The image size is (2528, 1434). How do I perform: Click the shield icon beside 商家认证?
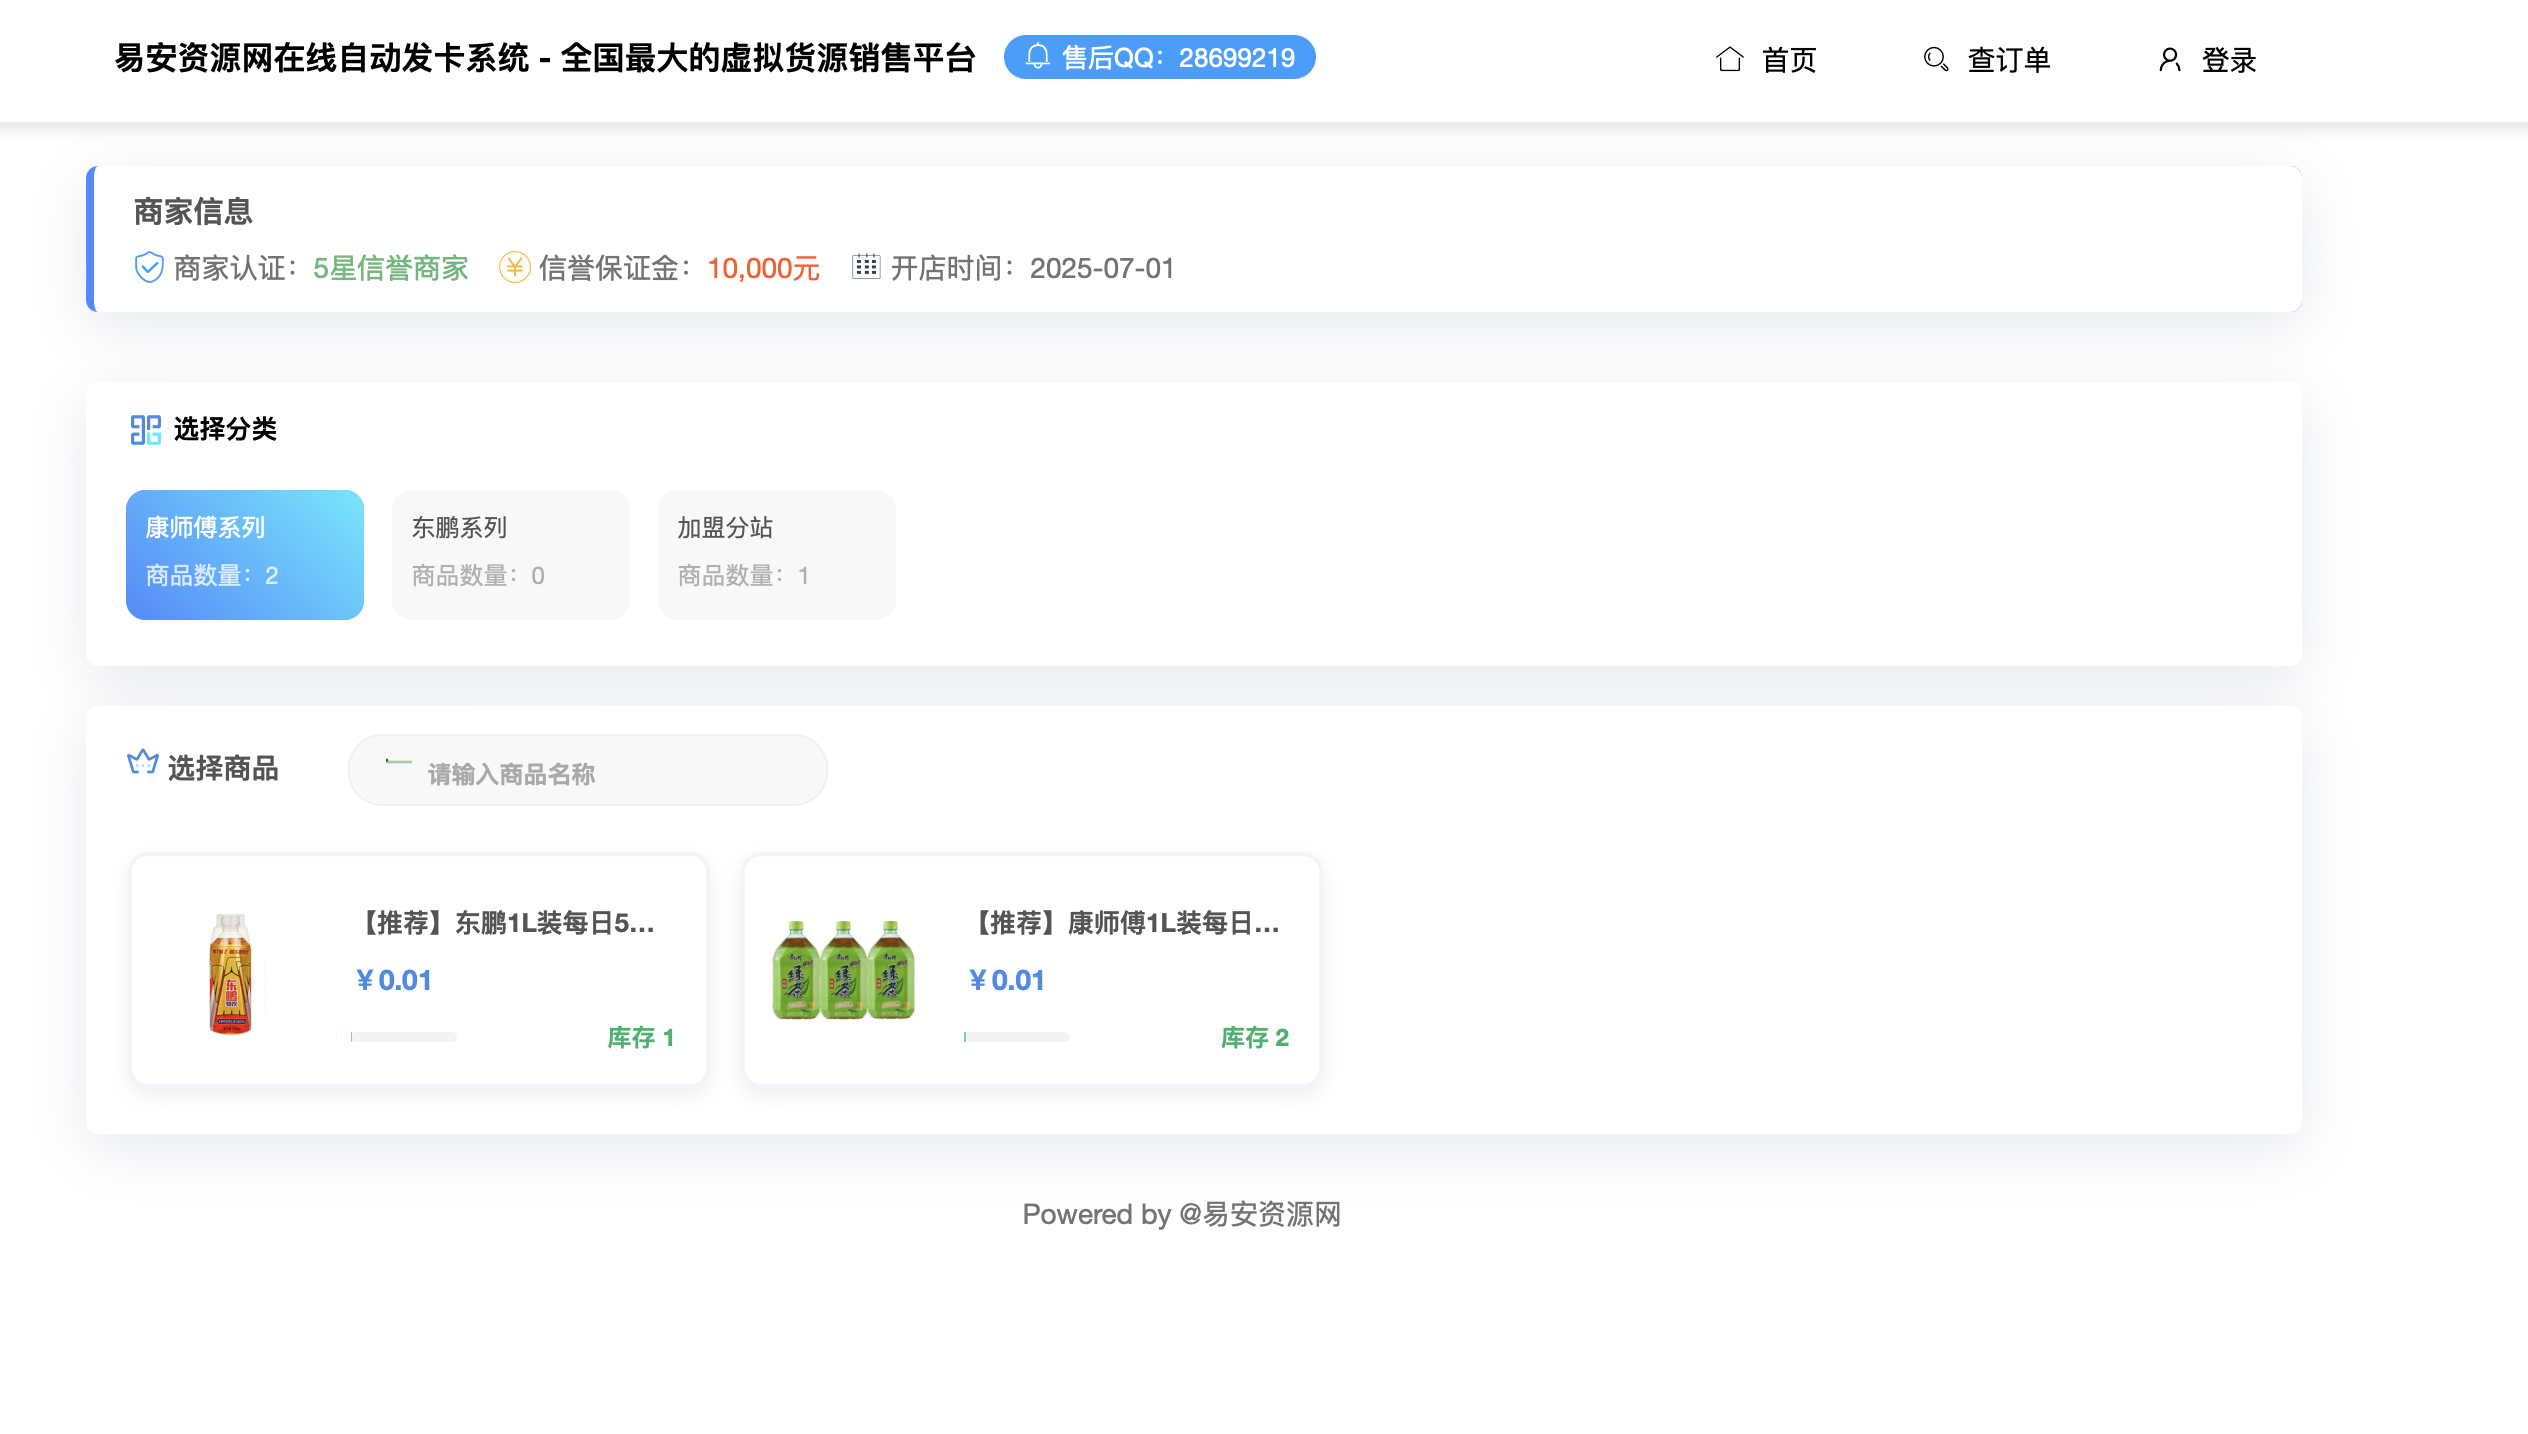click(148, 268)
